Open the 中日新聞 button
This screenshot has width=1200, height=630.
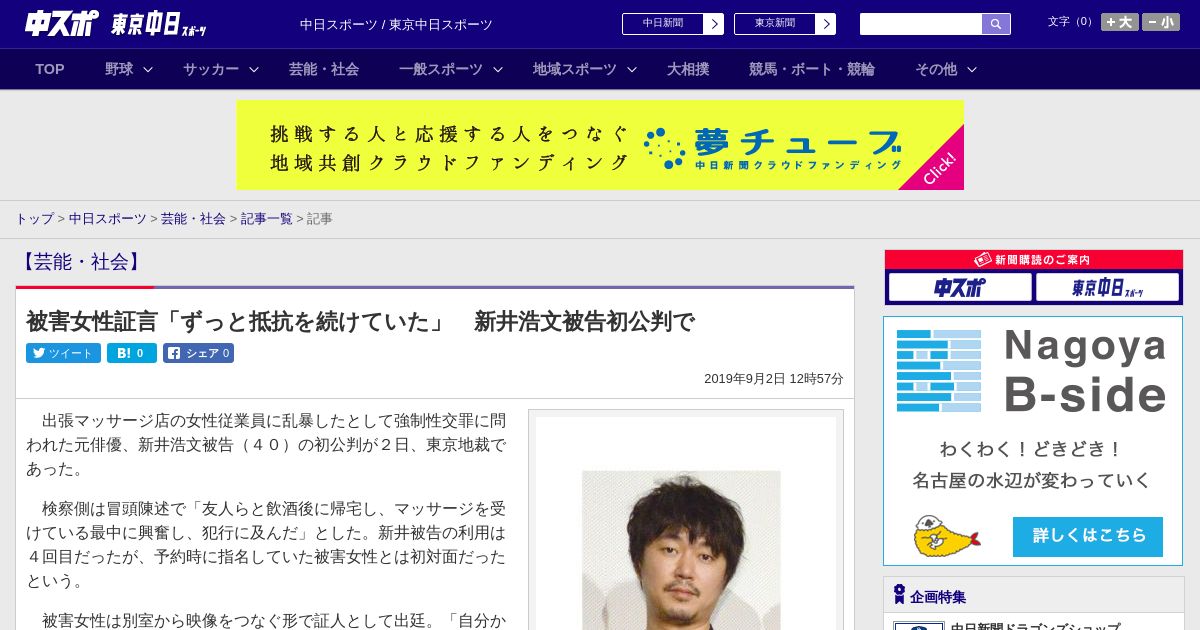tap(663, 24)
